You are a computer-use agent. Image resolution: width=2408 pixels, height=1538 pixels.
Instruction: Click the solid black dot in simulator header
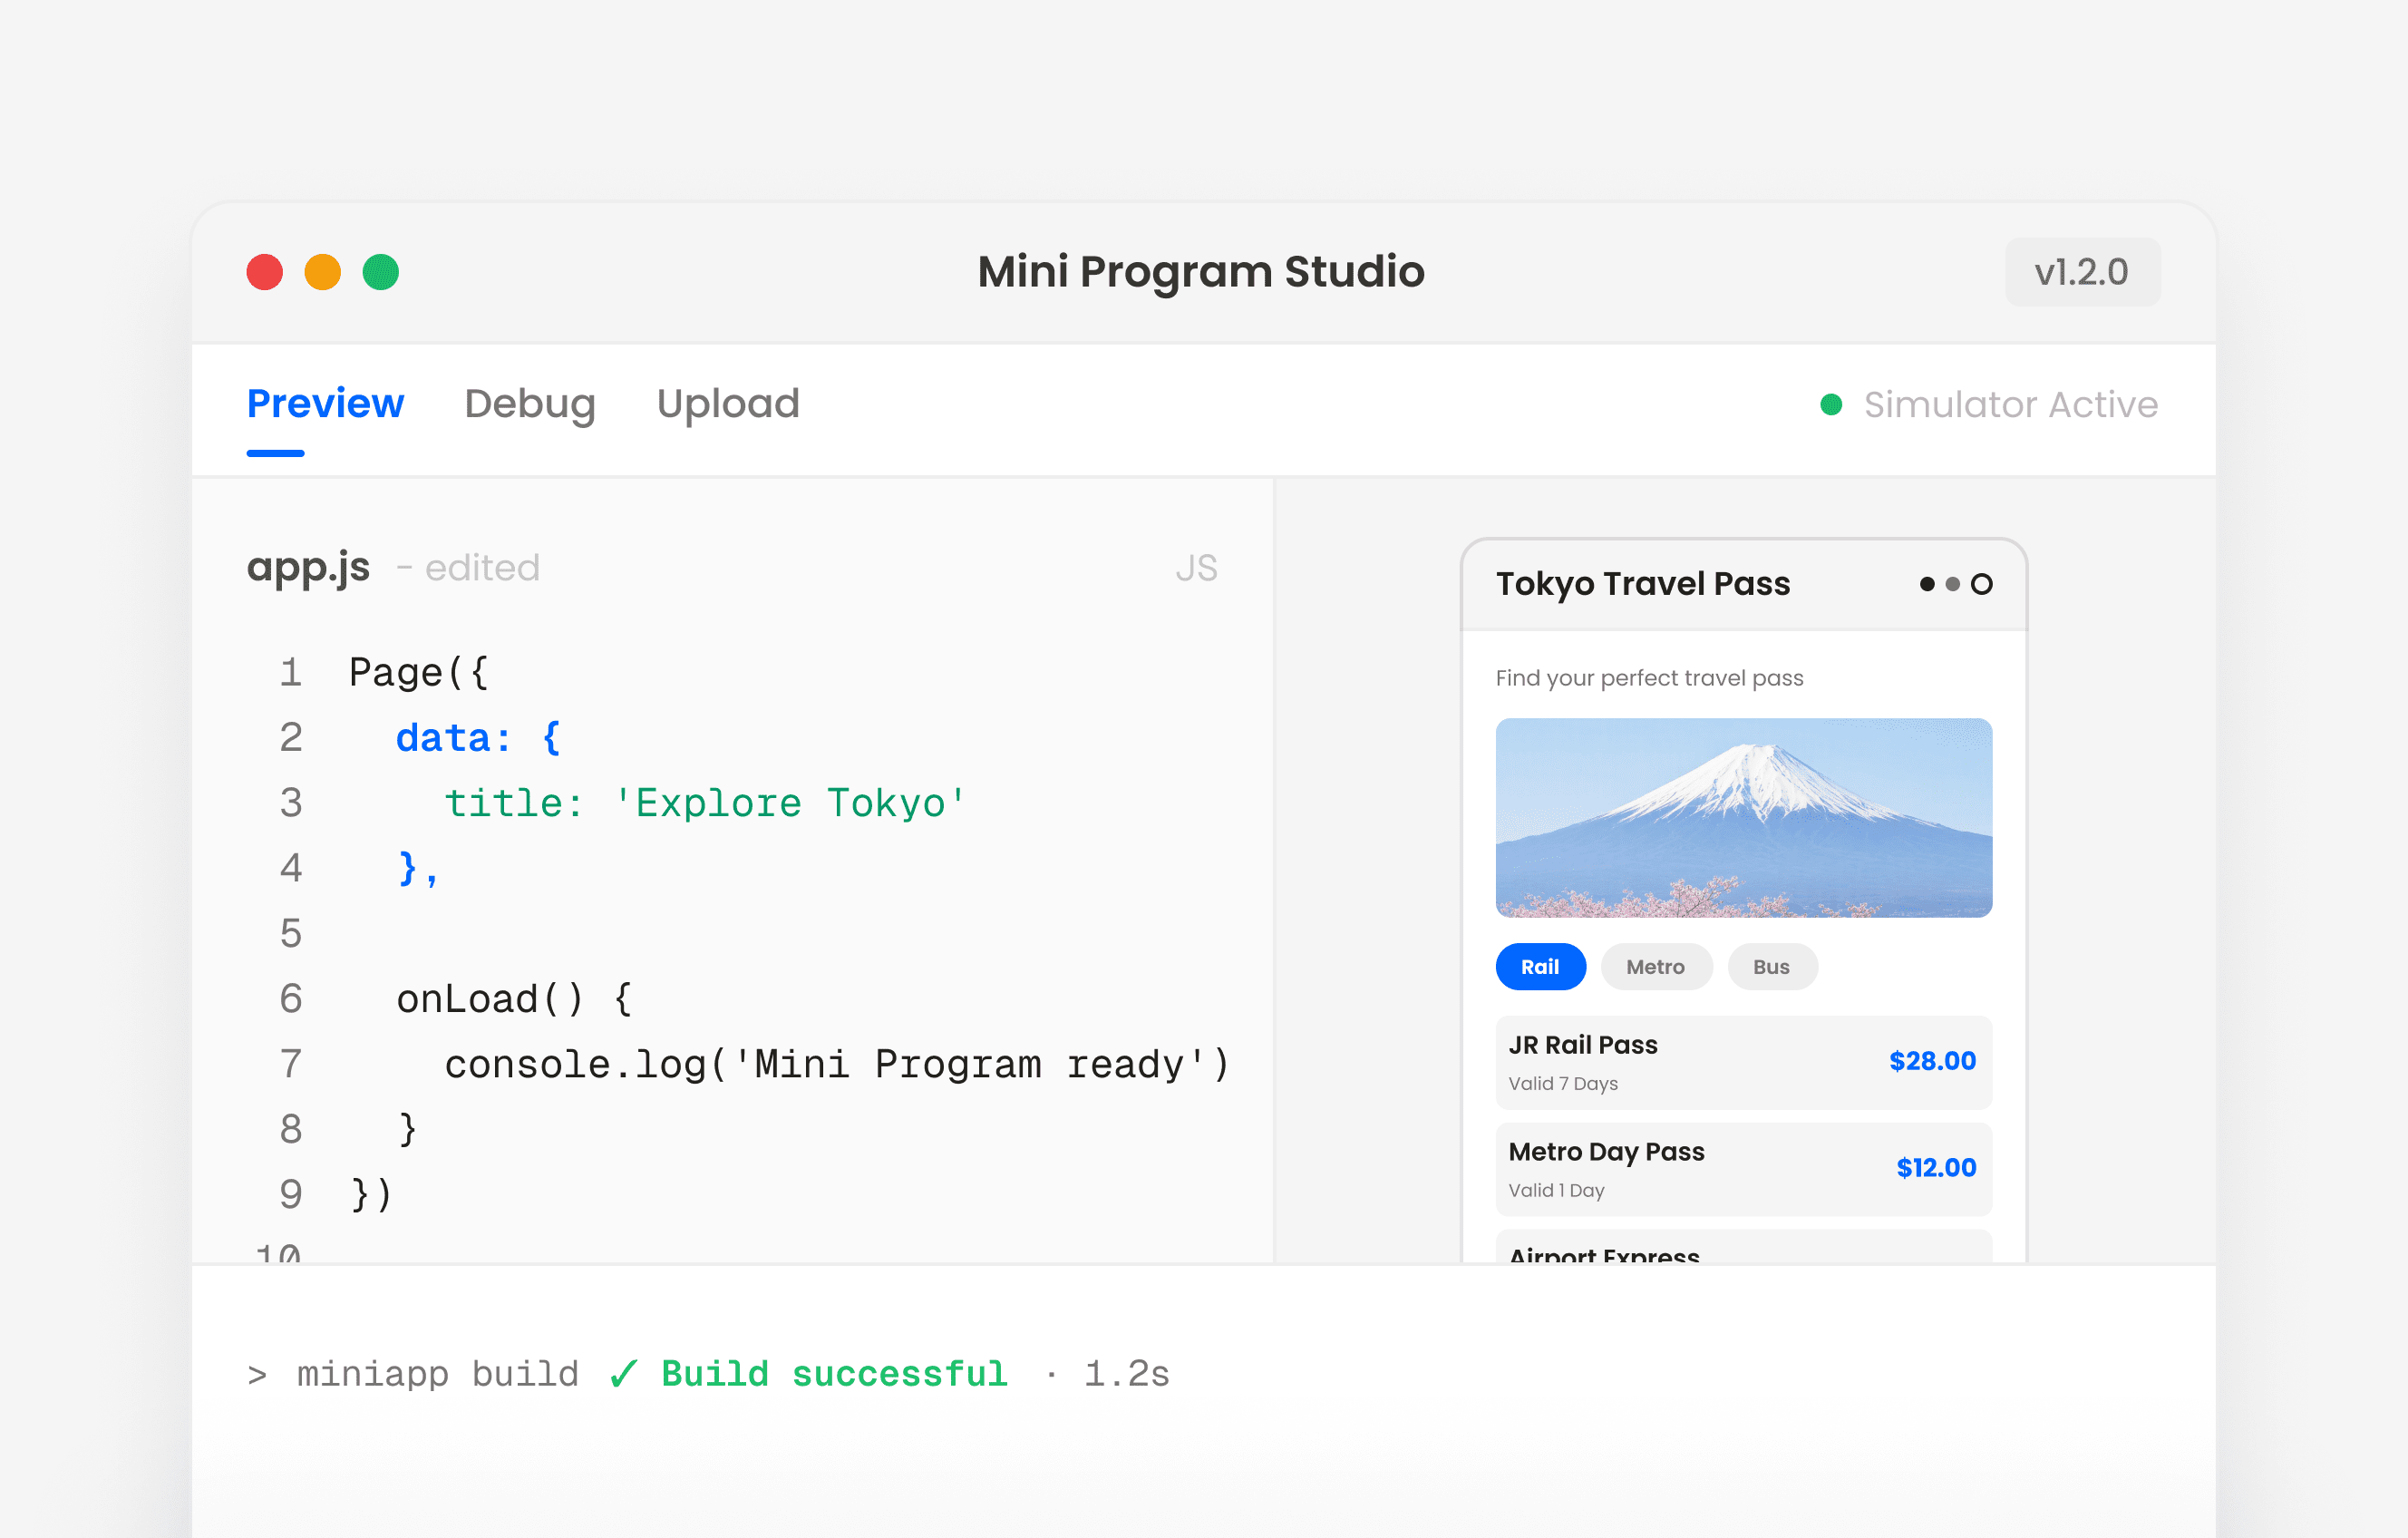1927,584
